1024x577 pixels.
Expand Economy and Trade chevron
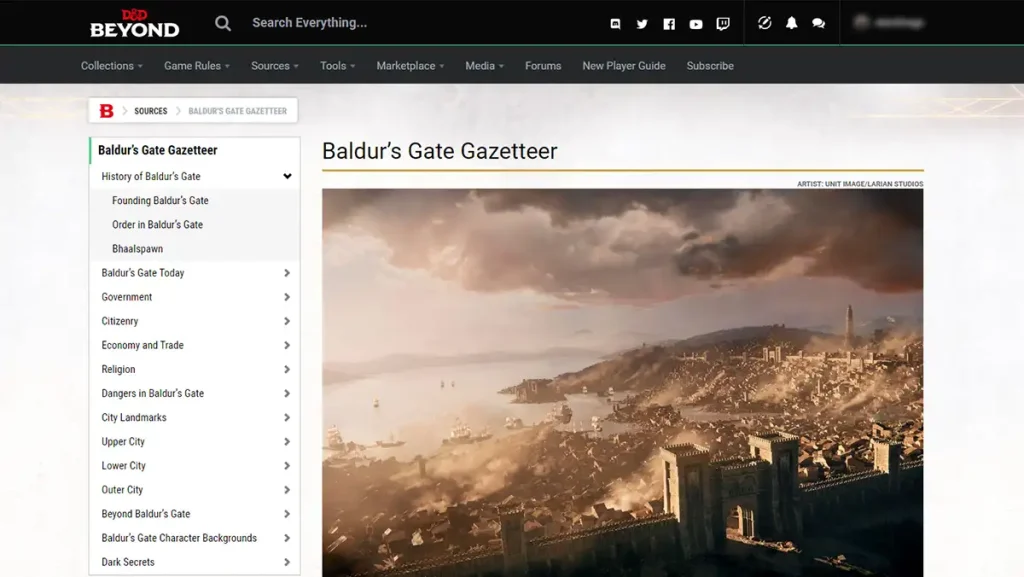(x=287, y=345)
